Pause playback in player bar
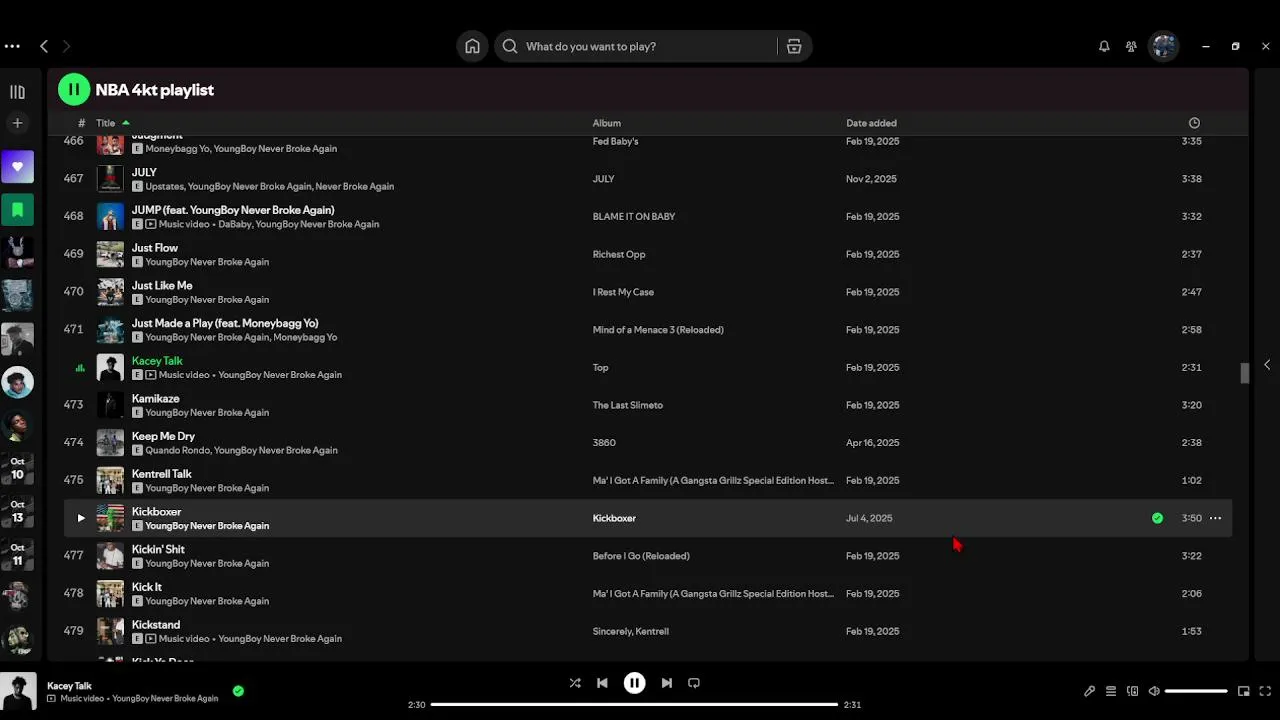Screen dimensions: 1280x720 (x=634, y=683)
